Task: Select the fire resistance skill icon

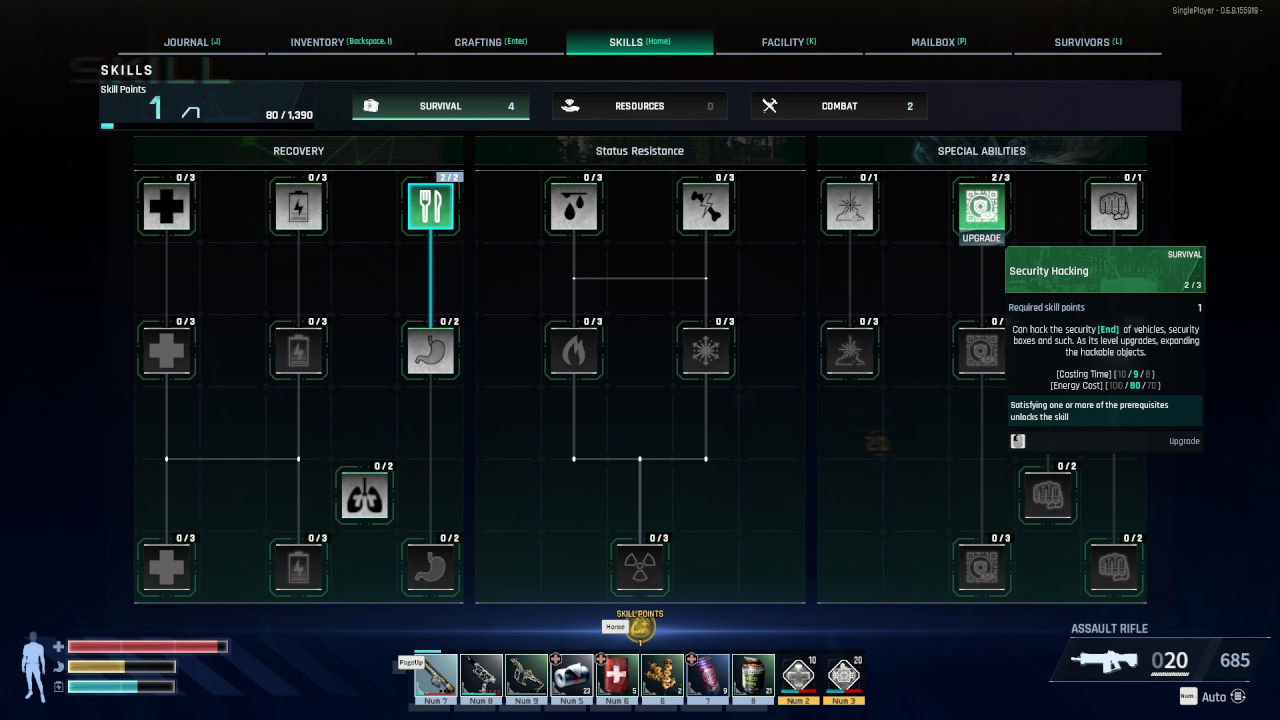Action: (574, 351)
